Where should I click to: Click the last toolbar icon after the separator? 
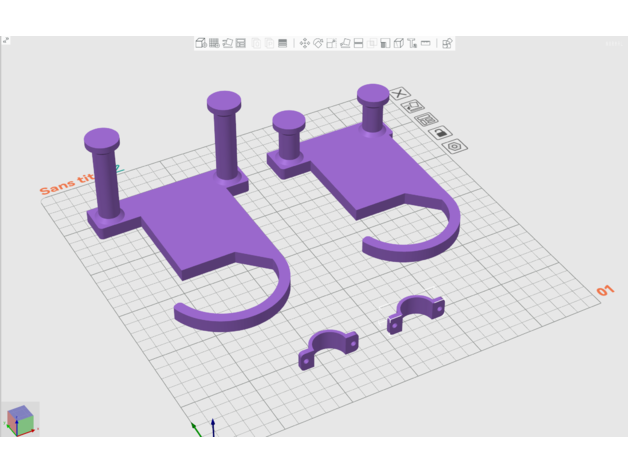pos(447,44)
